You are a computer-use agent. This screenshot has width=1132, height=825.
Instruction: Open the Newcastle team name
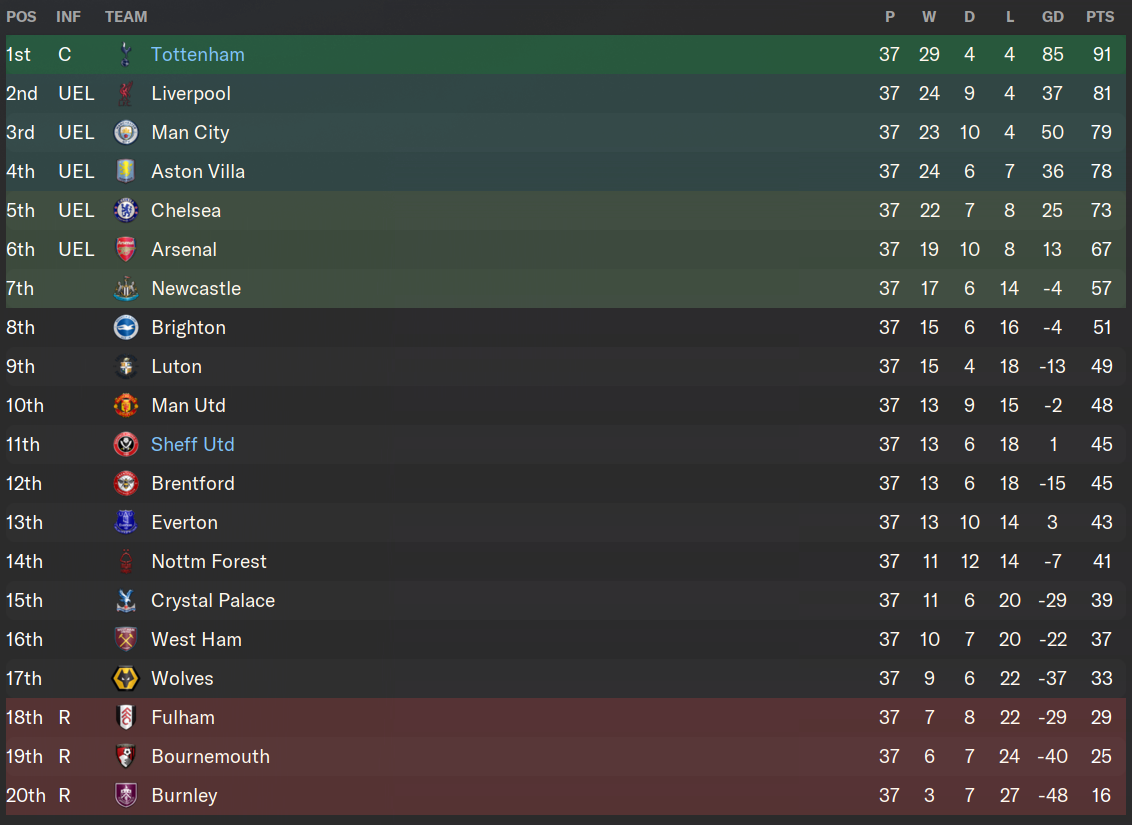pyautogui.click(x=196, y=288)
